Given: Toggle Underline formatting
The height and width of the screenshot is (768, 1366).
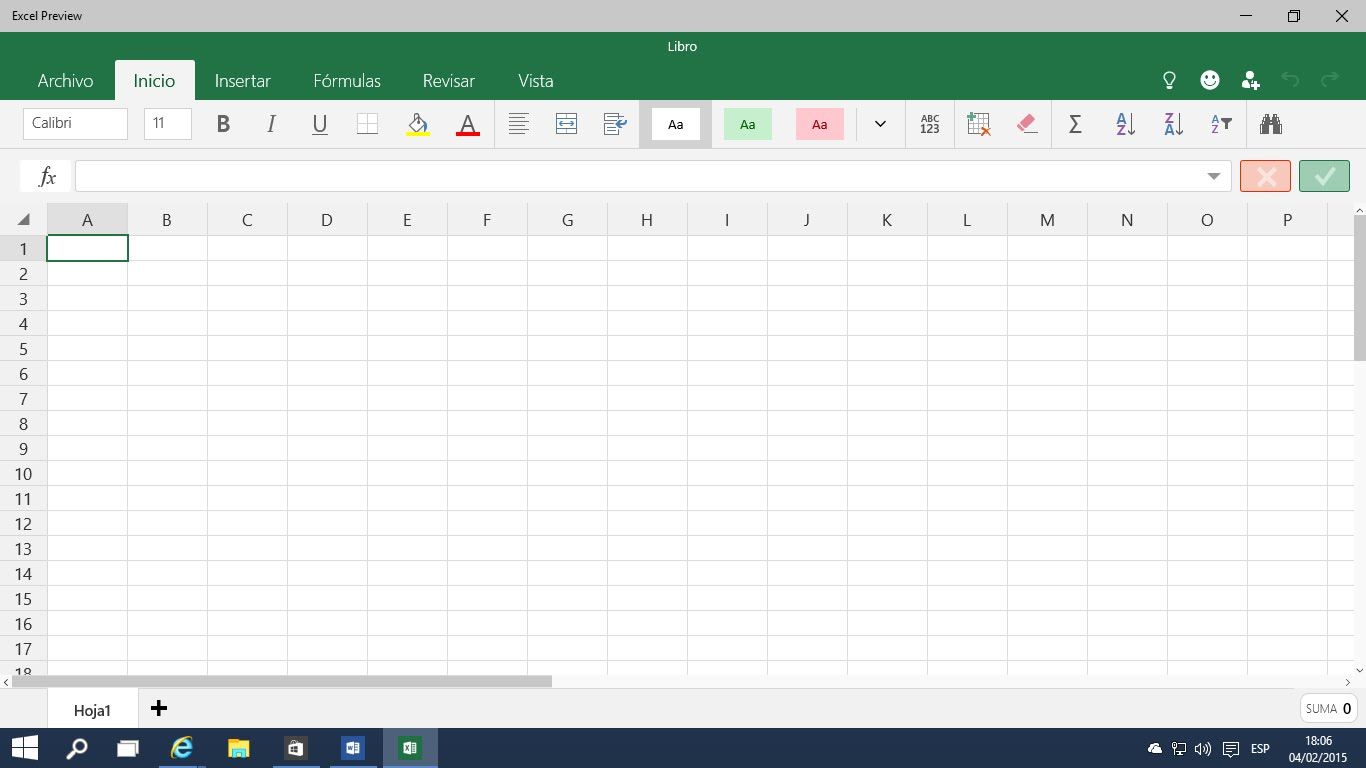Looking at the screenshot, I should point(319,124).
